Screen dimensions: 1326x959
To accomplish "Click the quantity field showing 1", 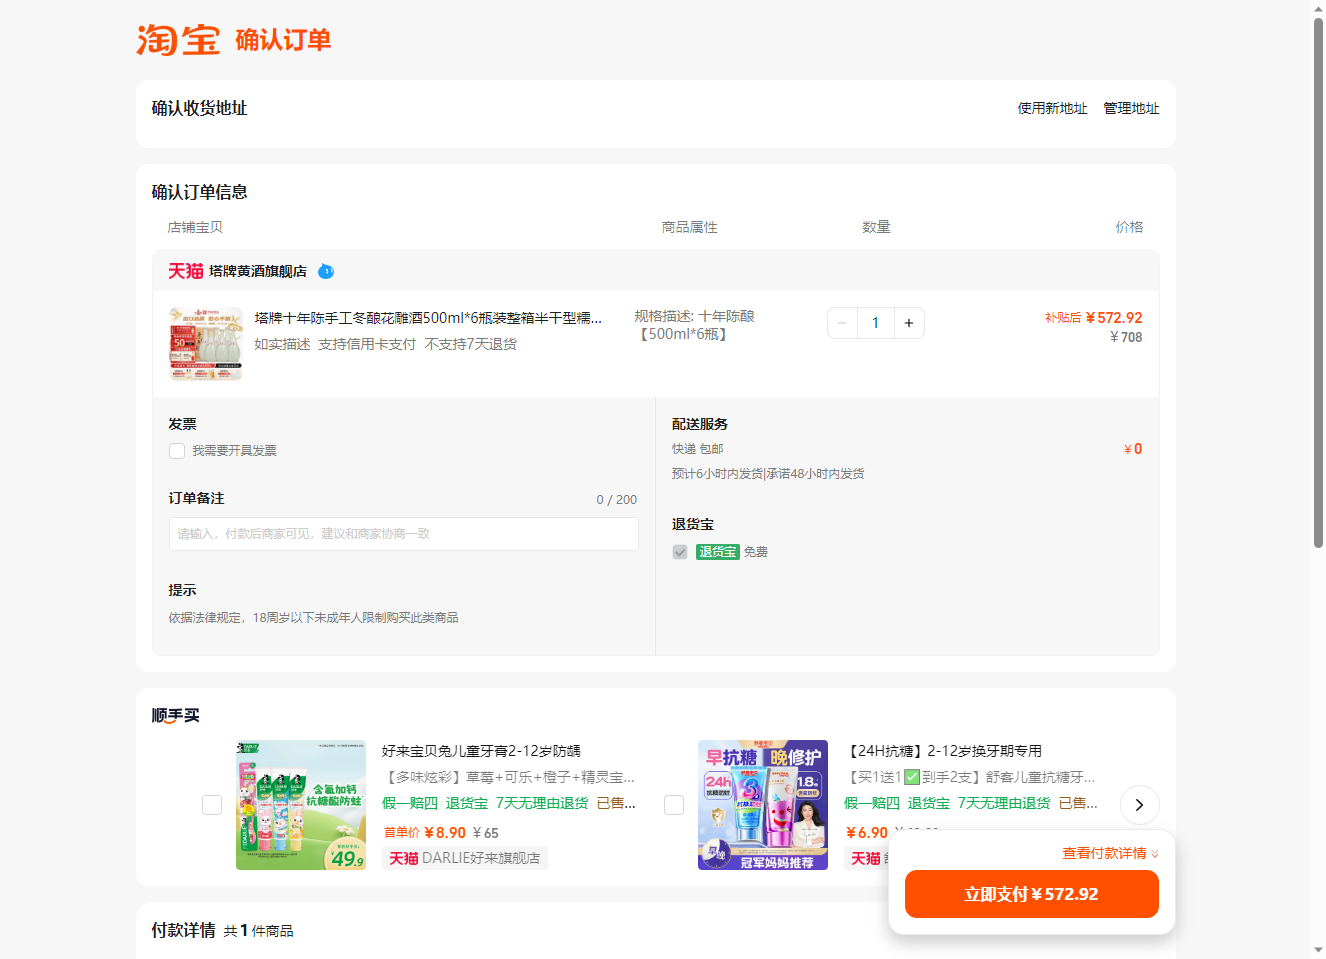I will 875,323.
